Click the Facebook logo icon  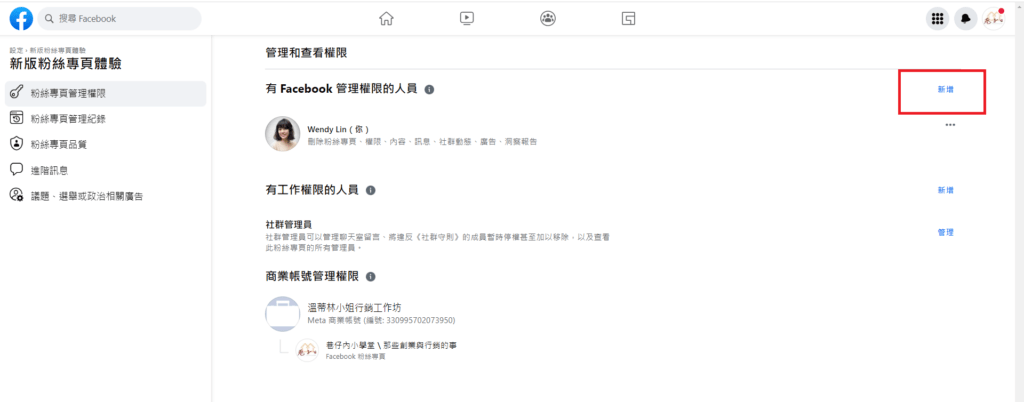tap(20, 18)
